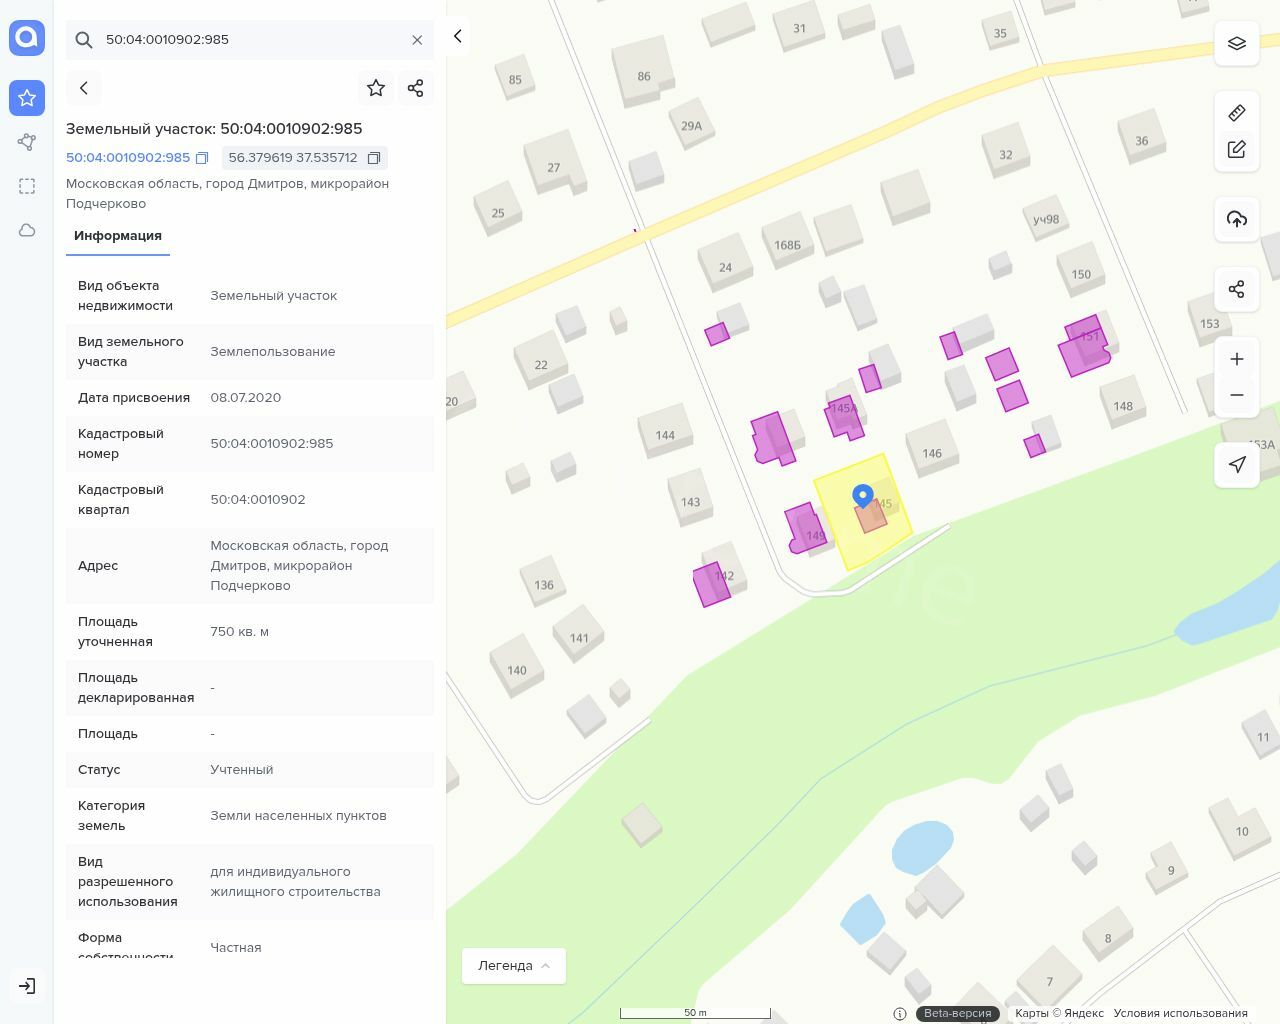Switch to the Информация tab
The width and height of the screenshot is (1280, 1024).
118,236
